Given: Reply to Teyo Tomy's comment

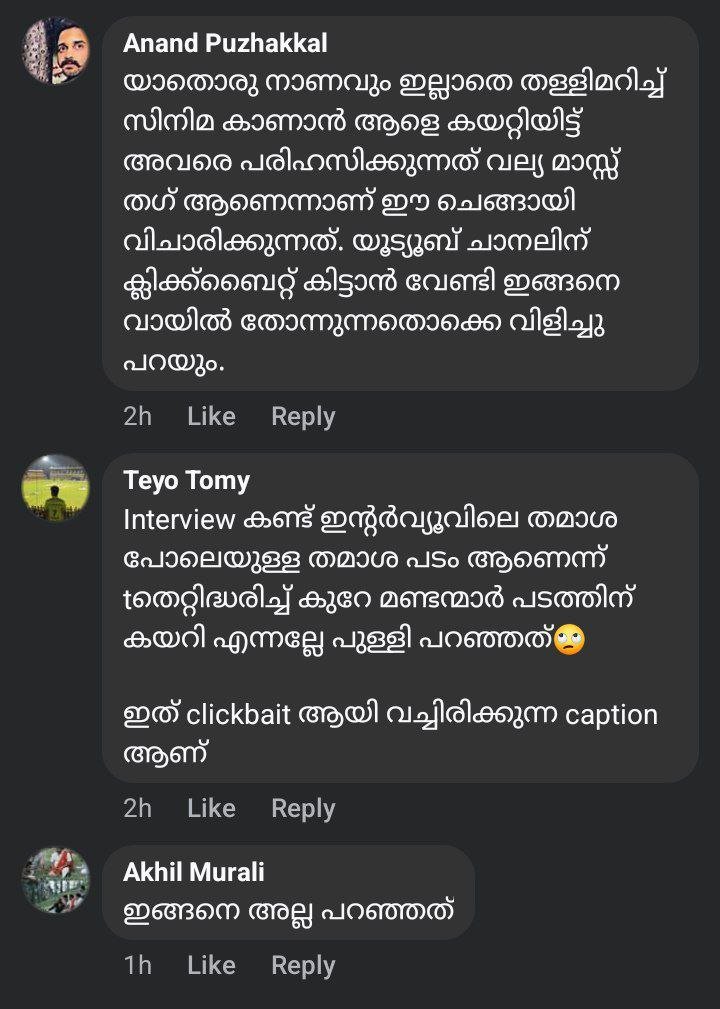Looking at the screenshot, I should (303, 808).
